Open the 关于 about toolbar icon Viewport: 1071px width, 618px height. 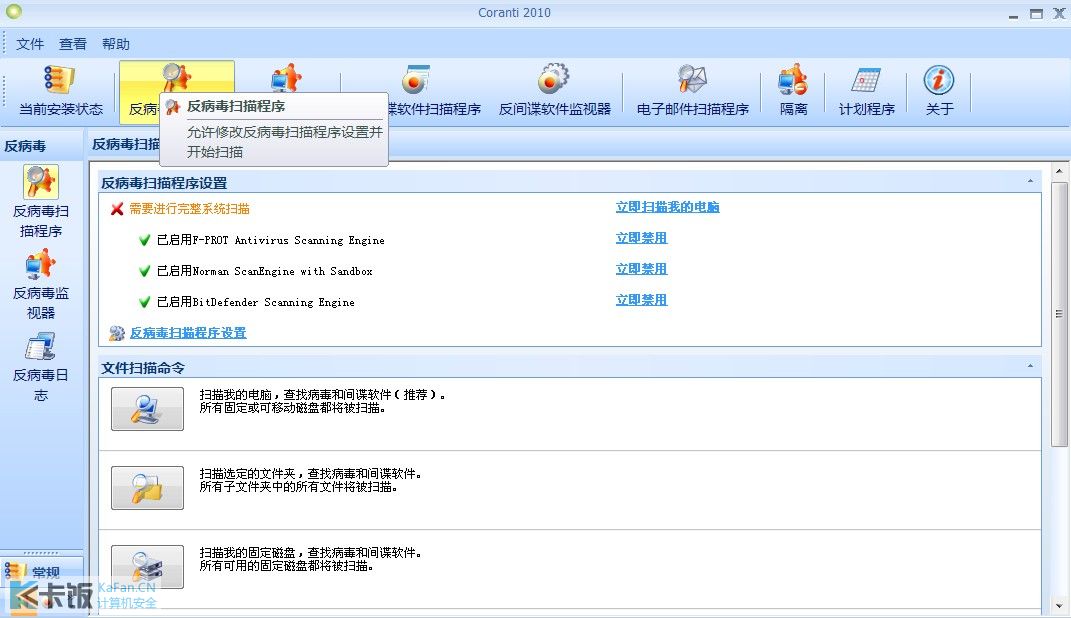click(939, 91)
